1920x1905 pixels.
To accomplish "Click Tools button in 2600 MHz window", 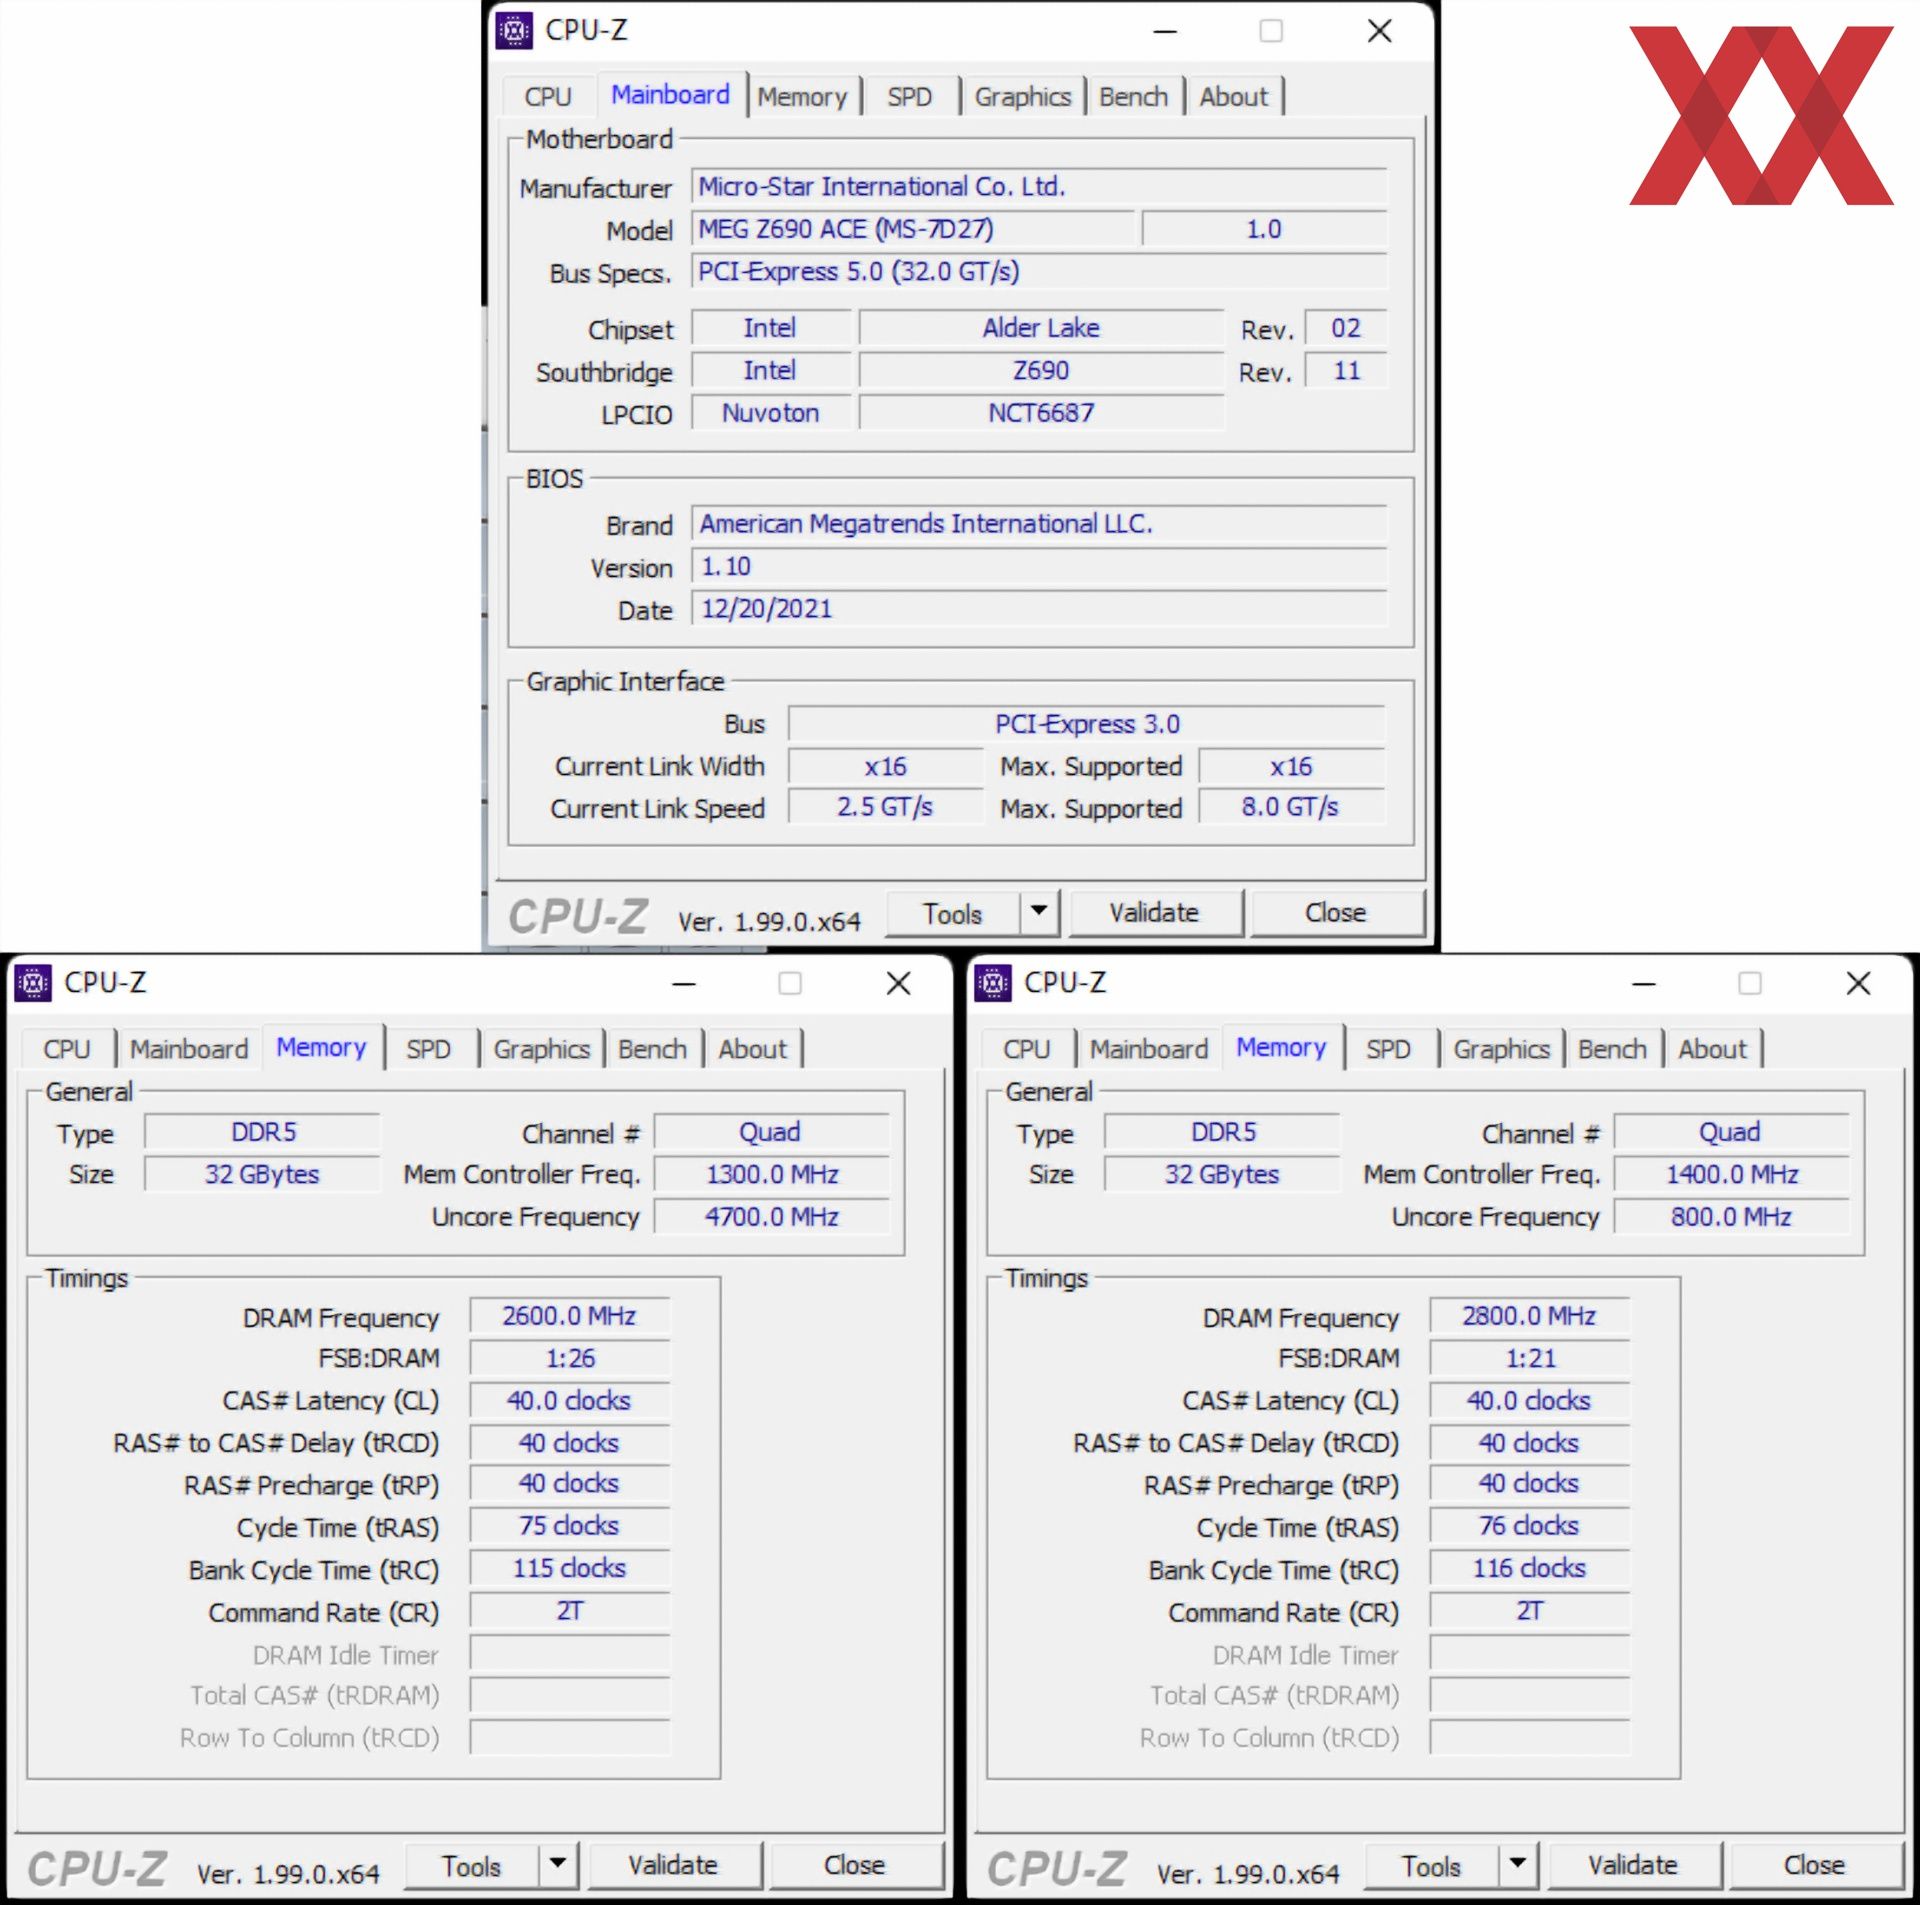I will [472, 1865].
